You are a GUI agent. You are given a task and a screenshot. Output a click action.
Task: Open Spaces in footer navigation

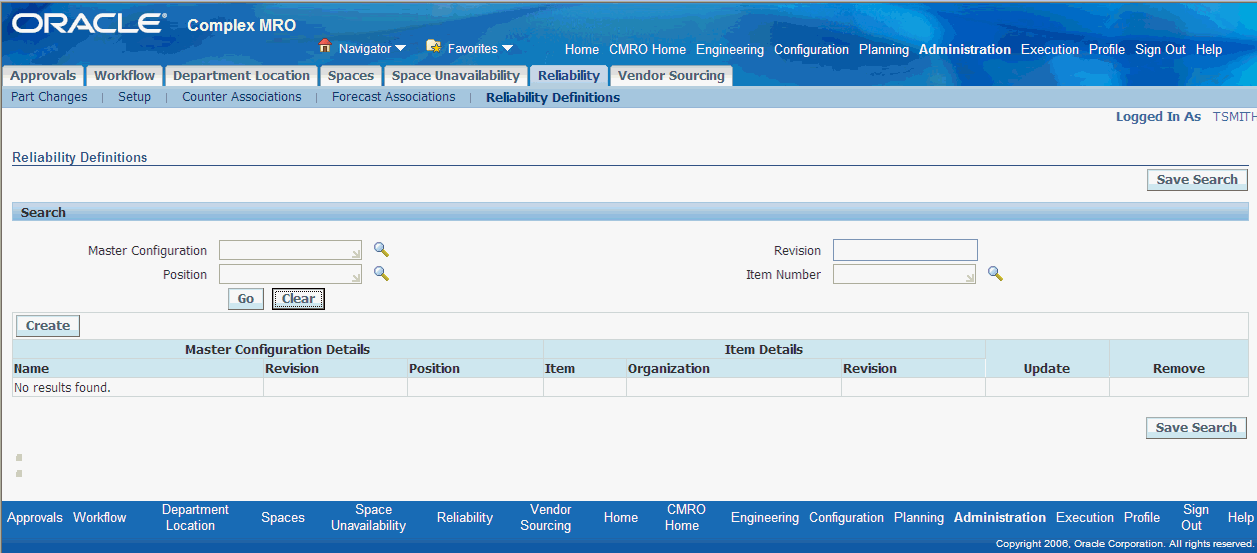[x=283, y=518]
